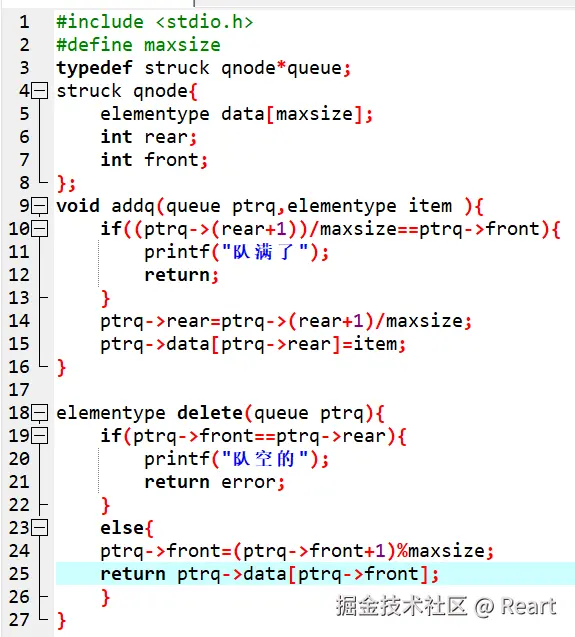Click 'ptrq->data[ptrq->rear]=item;' line

253,344
